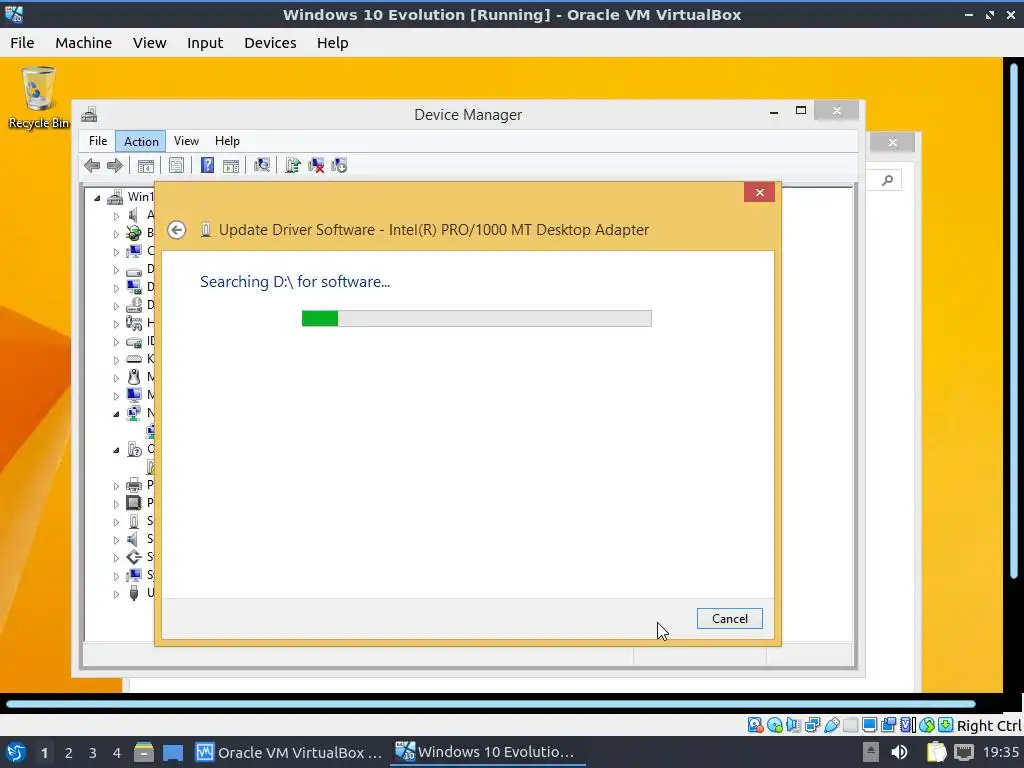
Task: Switch to Oracle VM VirtualBox taskbar window
Action: click(289, 752)
